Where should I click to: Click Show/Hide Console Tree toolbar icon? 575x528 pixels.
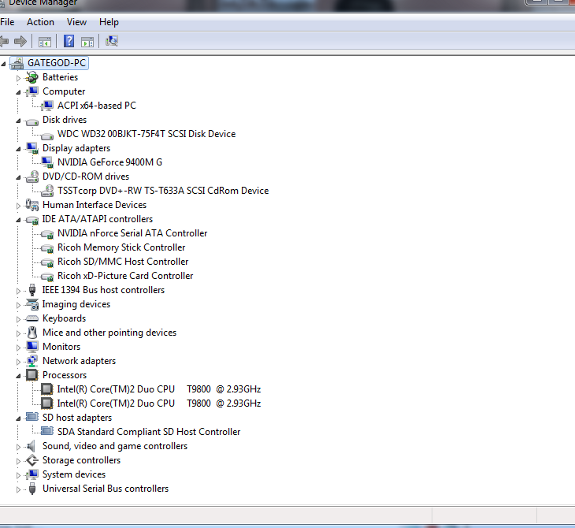45,41
